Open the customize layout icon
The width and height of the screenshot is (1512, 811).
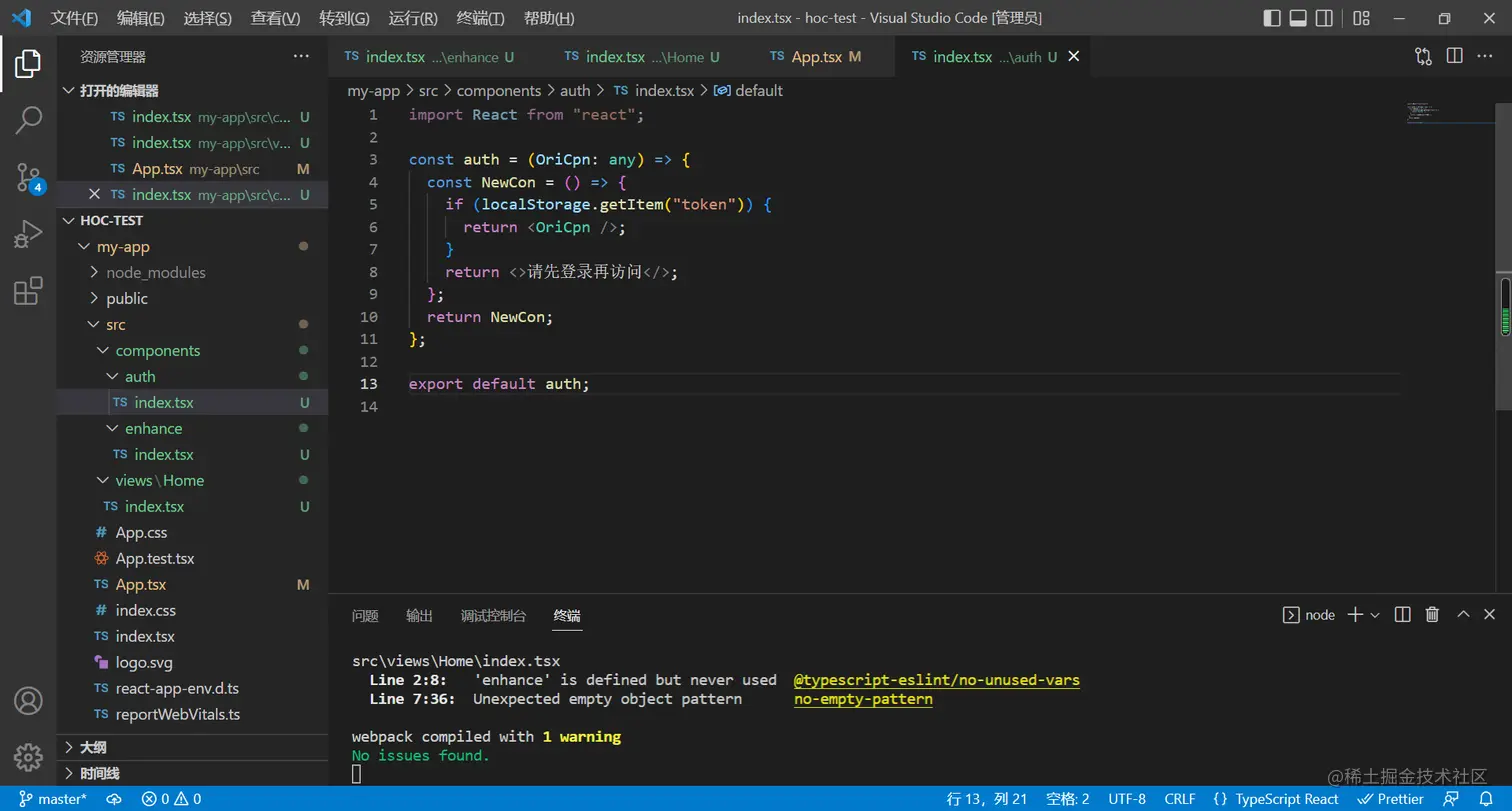pos(1361,18)
